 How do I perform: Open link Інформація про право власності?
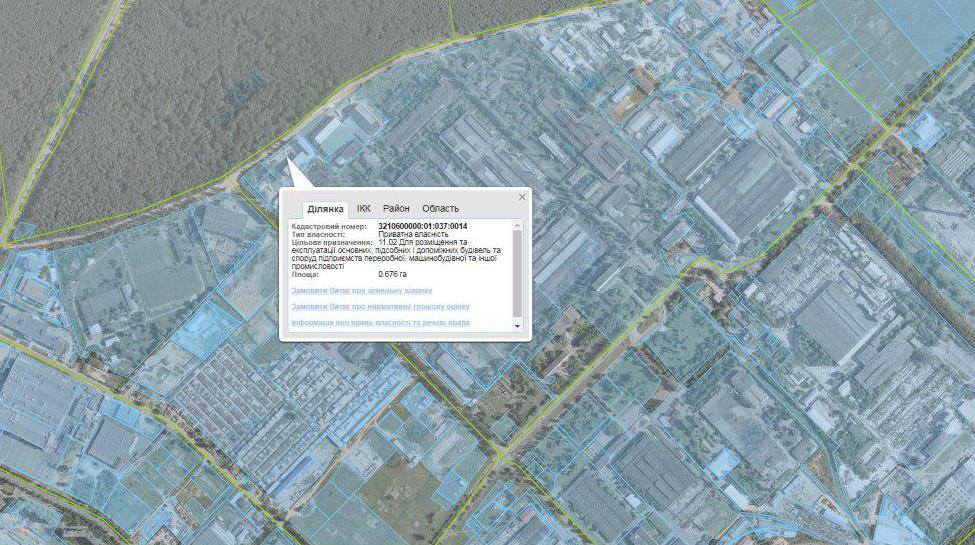(381, 323)
